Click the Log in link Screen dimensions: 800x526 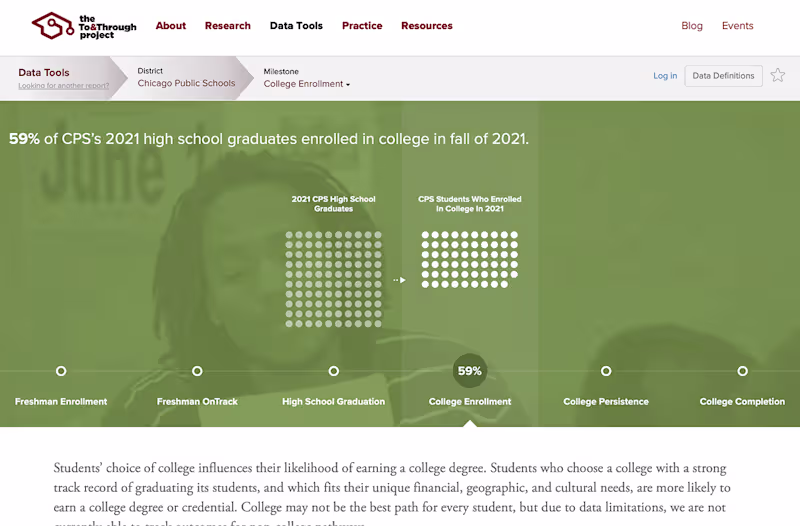coord(665,76)
